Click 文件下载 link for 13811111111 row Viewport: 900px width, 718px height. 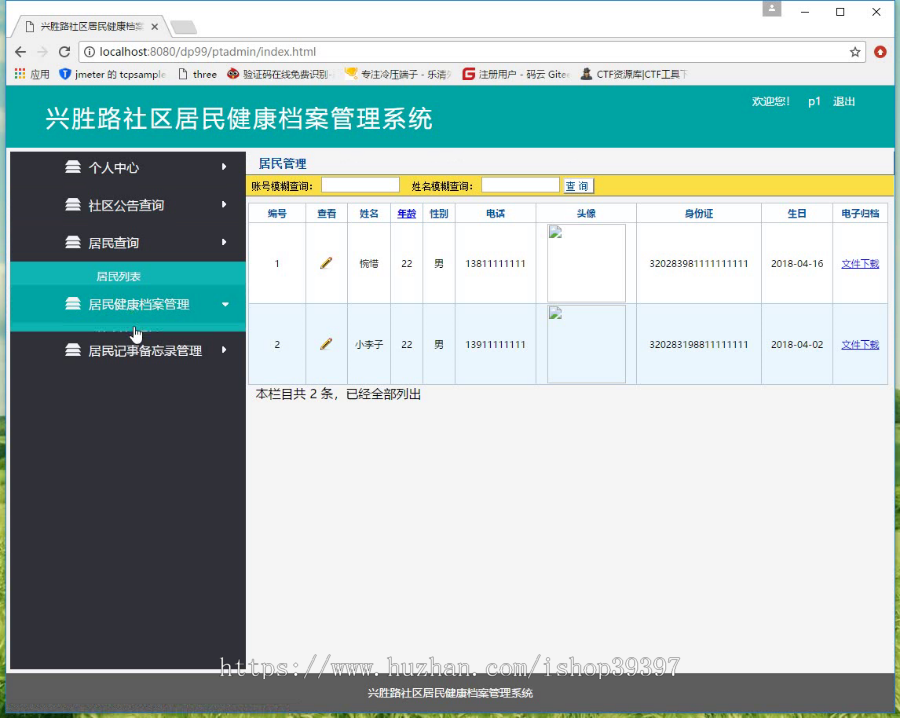(x=860, y=263)
